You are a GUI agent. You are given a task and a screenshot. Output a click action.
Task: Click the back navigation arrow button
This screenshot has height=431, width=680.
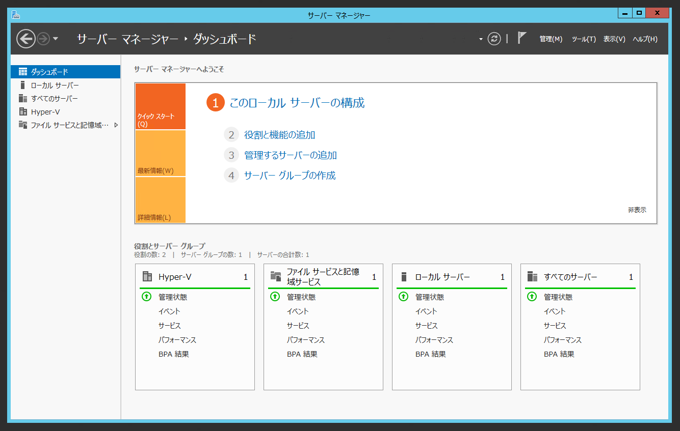26,39
